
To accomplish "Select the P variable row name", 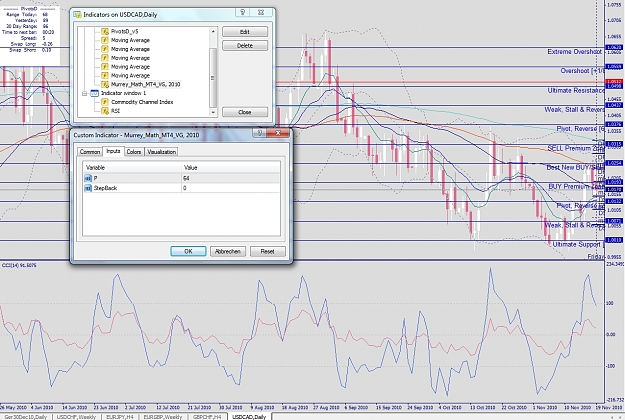I will (95, 179).
